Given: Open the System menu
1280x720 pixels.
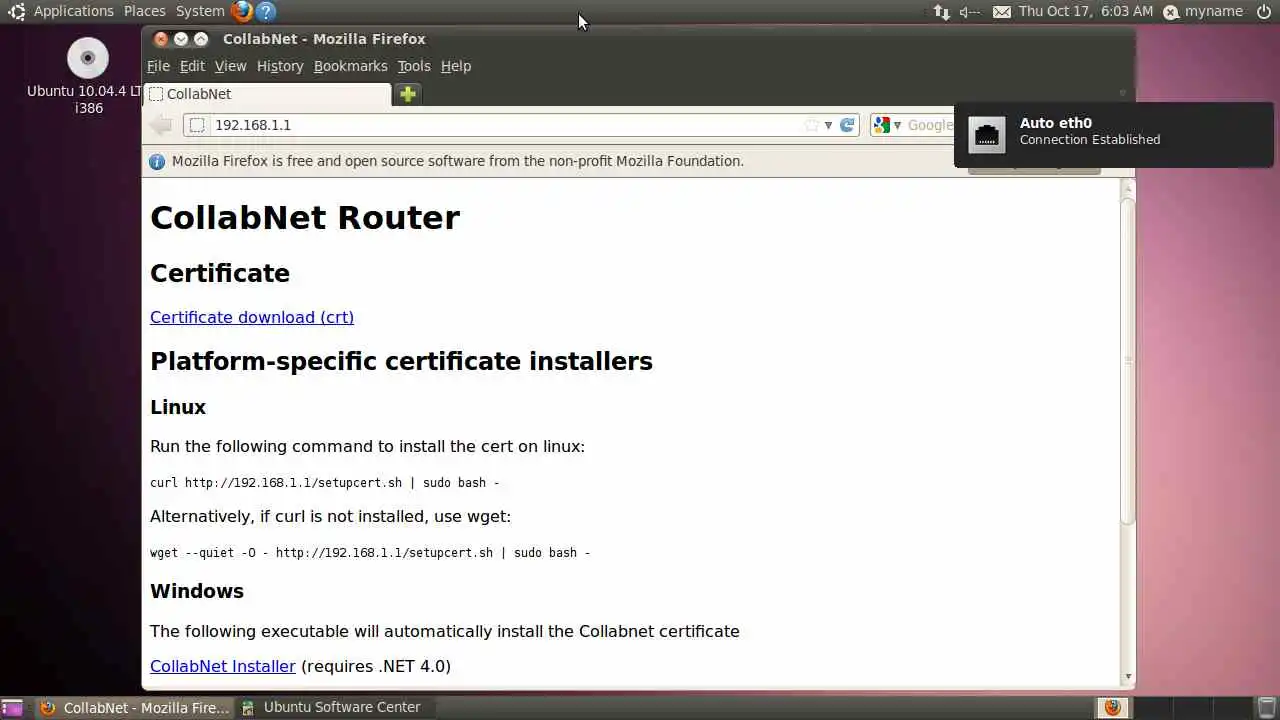Looking at the screenshot, I should (200, 12).
